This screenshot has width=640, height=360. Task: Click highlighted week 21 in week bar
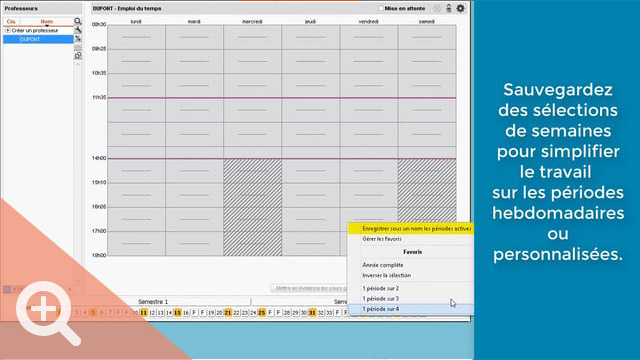(x=228, y=313)
